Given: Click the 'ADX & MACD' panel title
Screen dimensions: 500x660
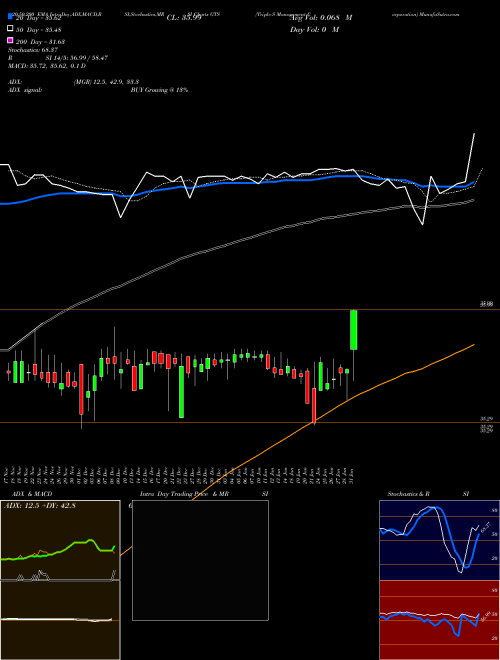Looking at the screenshot, I should pos(32,494).
